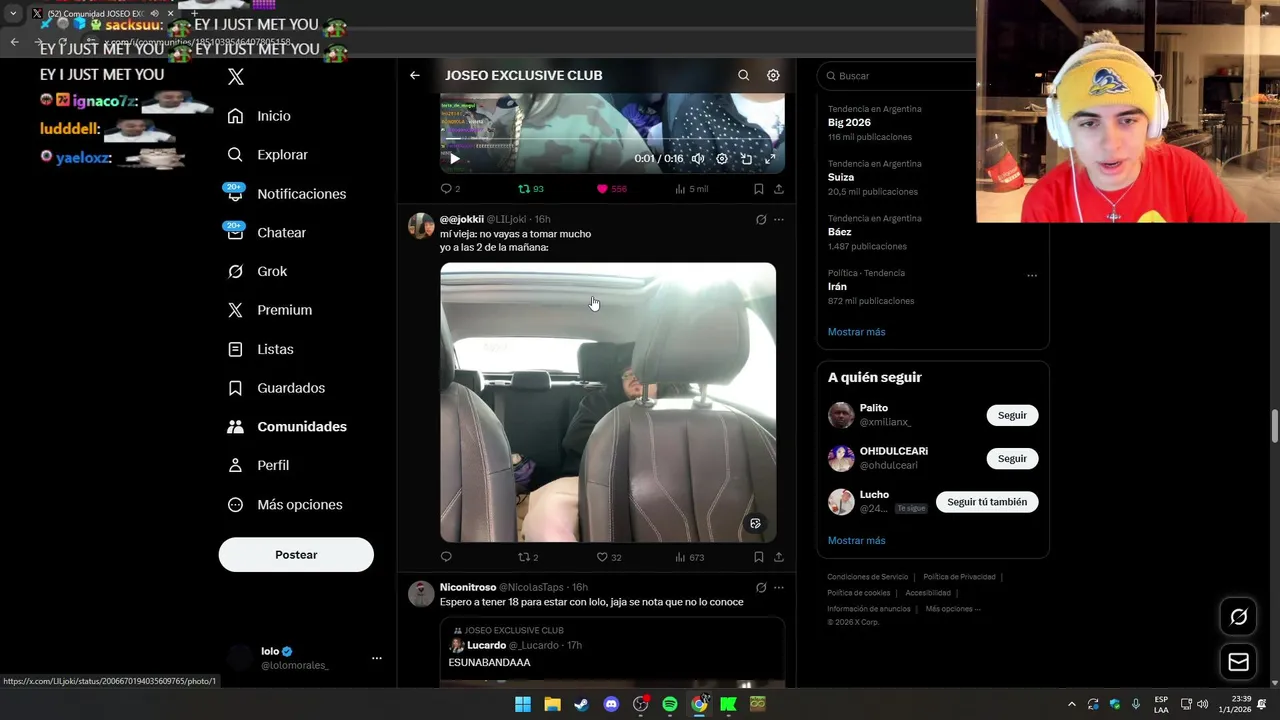The image size is (1280, 720).
Task: Open Grok from the sidebar
Action: [x=257, y=271]
